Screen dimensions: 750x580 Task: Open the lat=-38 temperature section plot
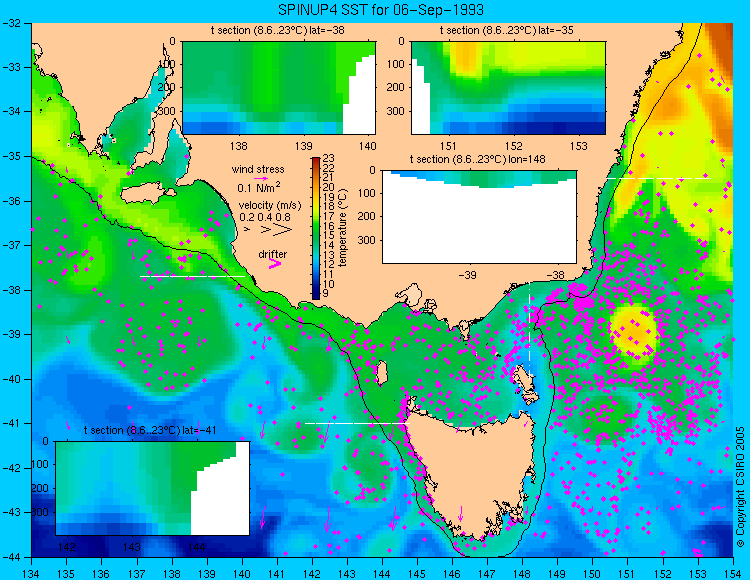(x=279, y=88)
